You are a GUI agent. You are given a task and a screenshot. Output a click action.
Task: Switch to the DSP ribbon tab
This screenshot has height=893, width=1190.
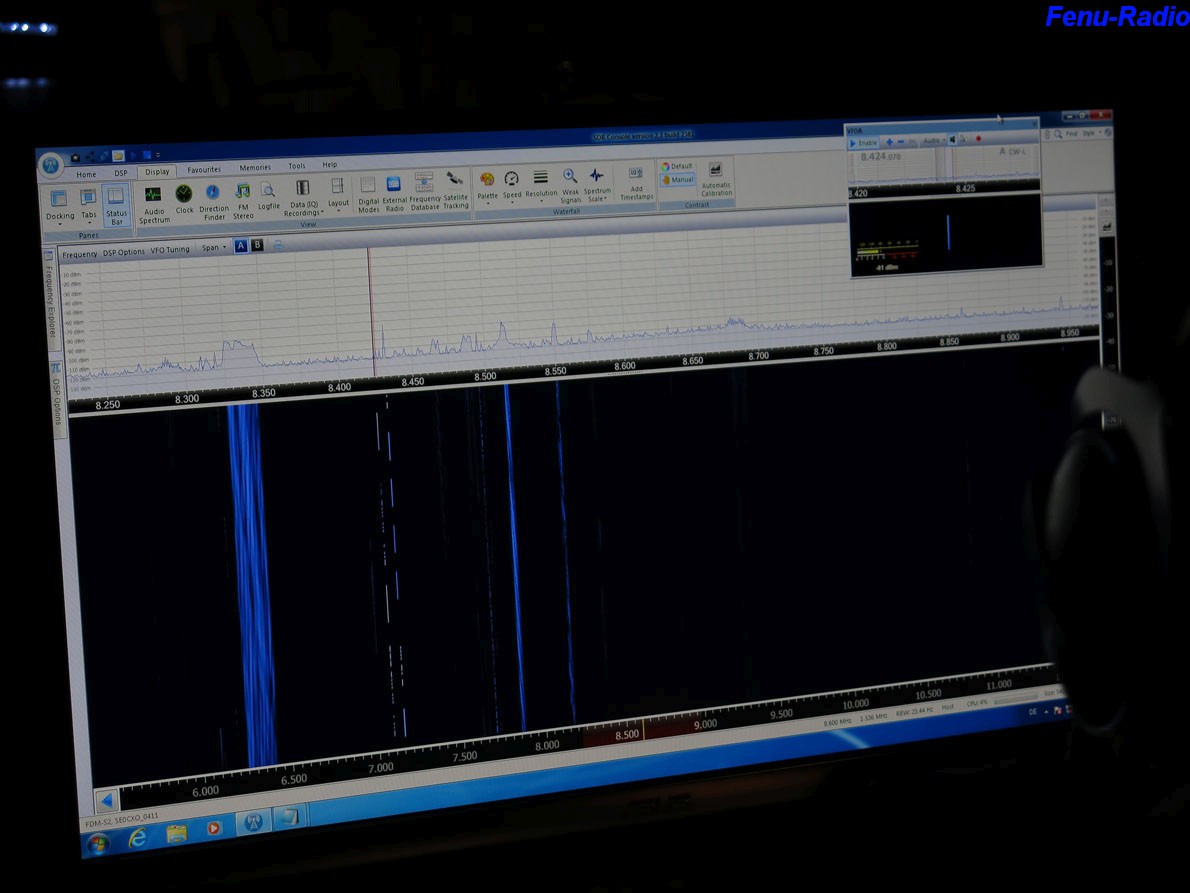point(121,173)
